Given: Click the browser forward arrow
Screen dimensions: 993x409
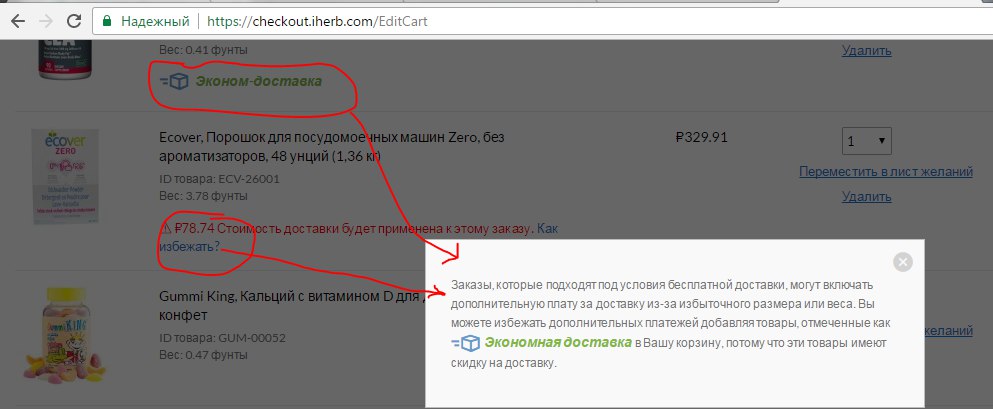Looking at the screenshot, I should 46,22.
